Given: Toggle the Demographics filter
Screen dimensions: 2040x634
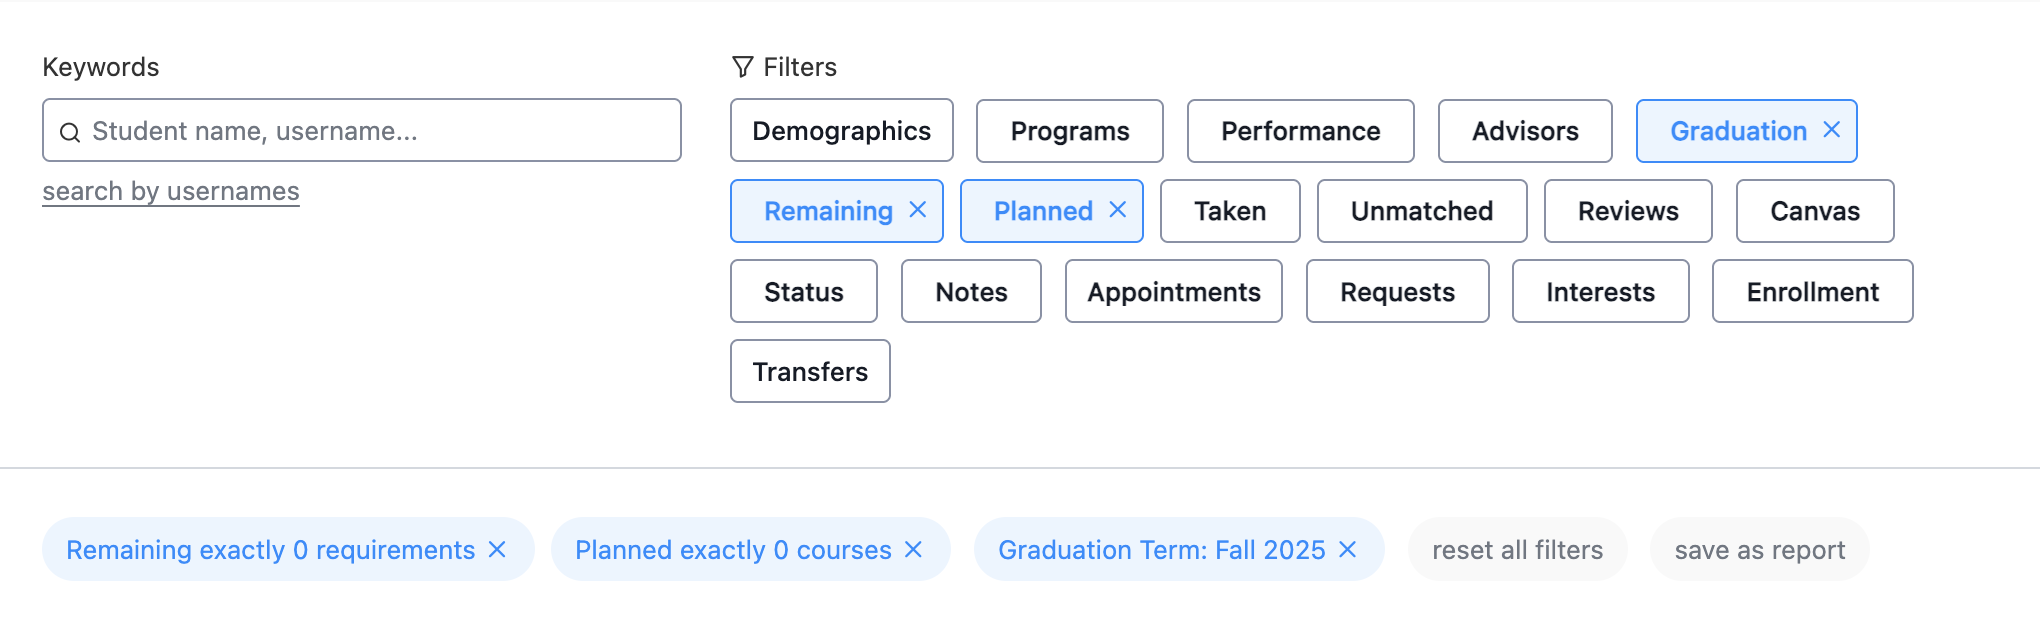Looking at the screenshot, I should coord(841,131).
